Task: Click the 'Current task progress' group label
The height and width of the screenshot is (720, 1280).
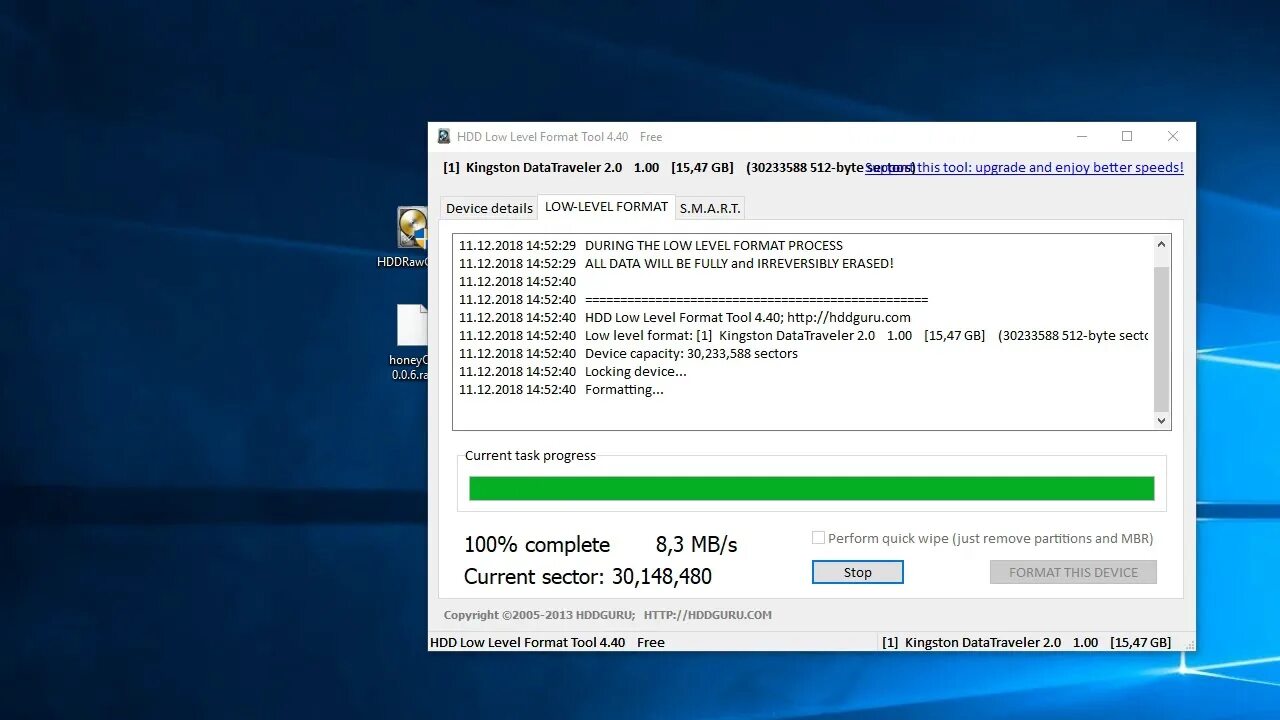Action: (x=530, y=456)
